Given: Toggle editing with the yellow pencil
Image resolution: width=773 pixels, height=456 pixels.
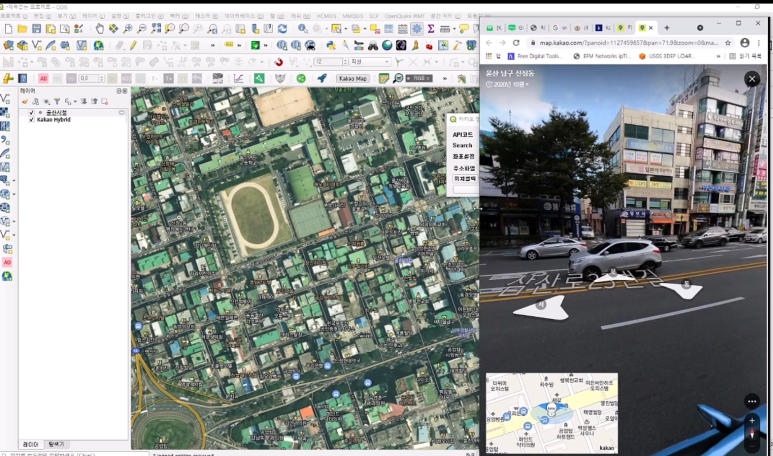Looking at the screenshot, I should [x=133, y=46].
